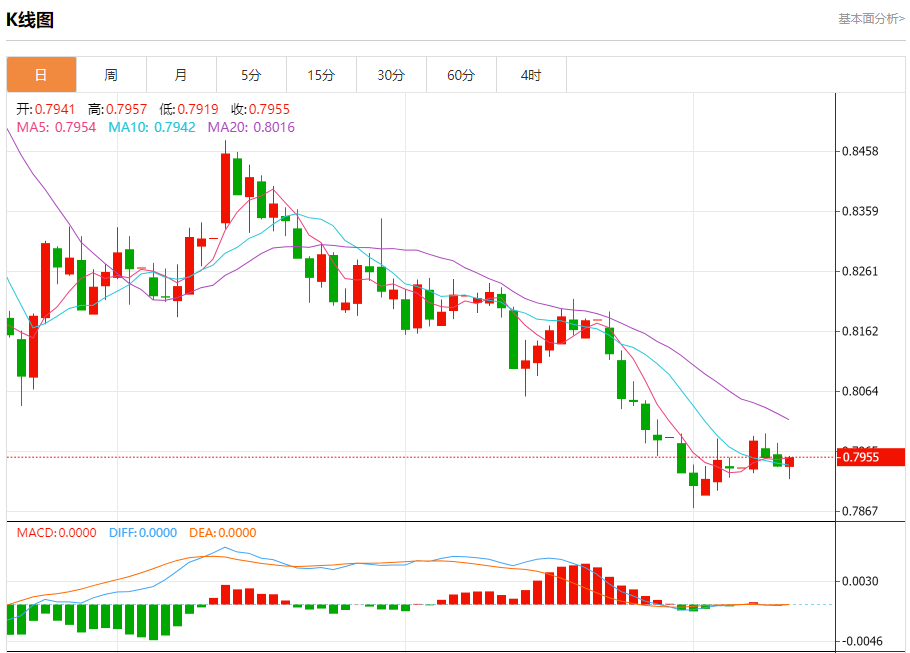The width and height of the screenshot is (910, 653).
Task: Click the 0.7867 price axis label
Action: tap(860, 511)
